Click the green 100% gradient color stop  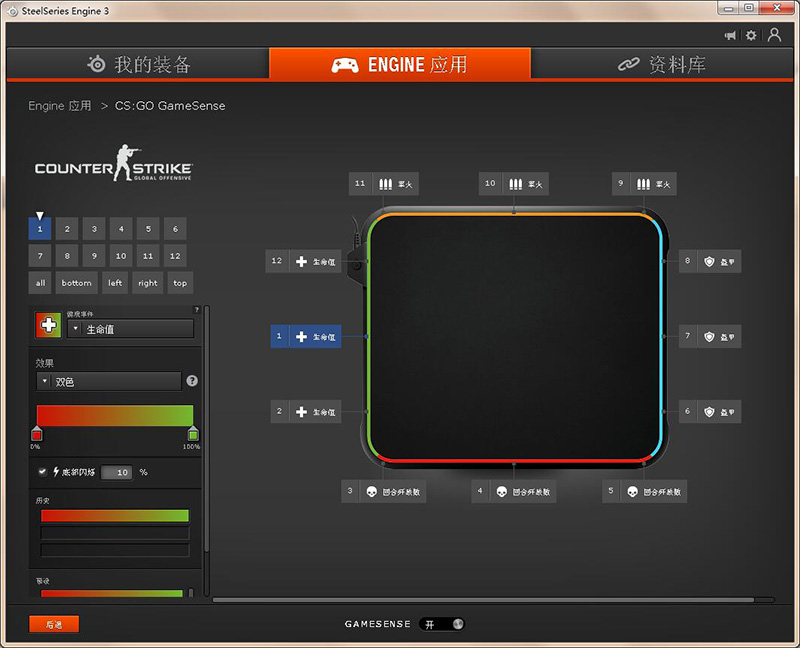coord(193,434)
